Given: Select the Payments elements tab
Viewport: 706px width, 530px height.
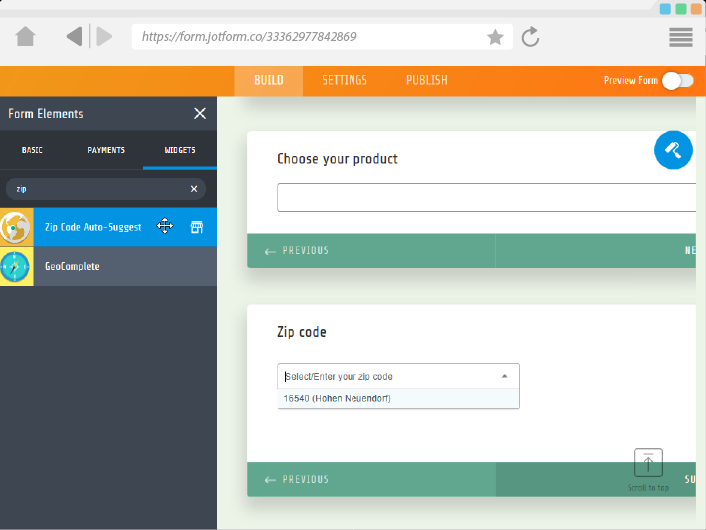Looking at the screenshot, I should (106, 150).
